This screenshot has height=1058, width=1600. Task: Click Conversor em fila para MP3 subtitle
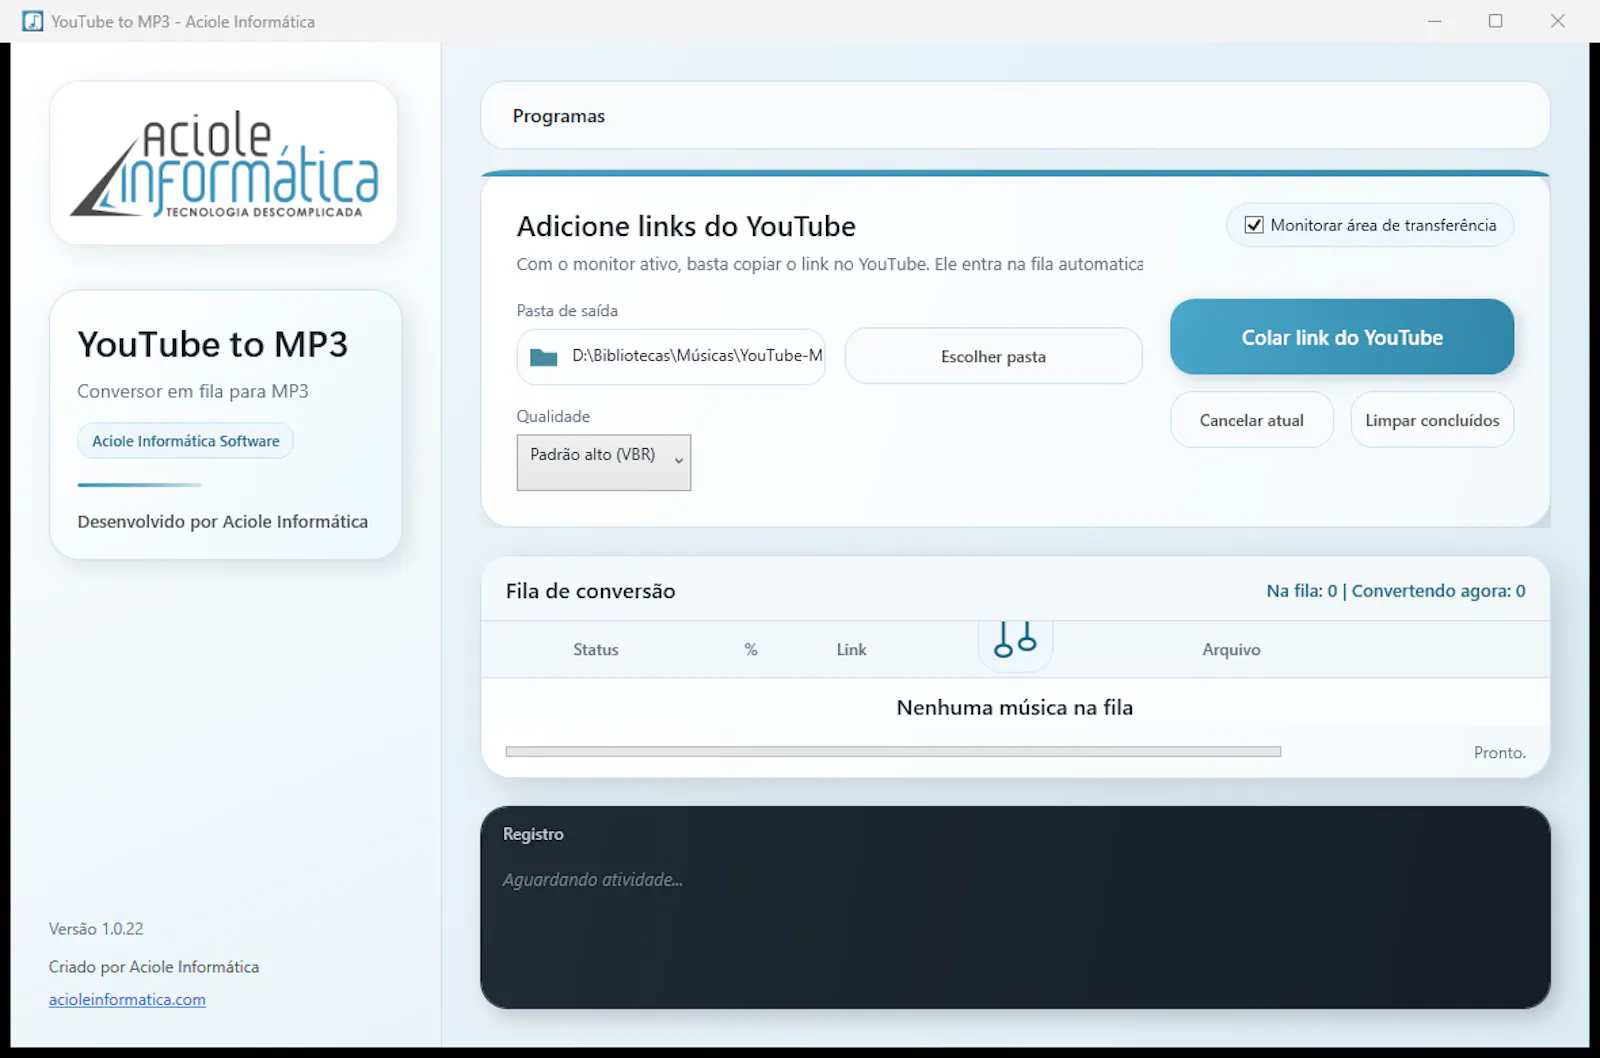coord(193,391)
